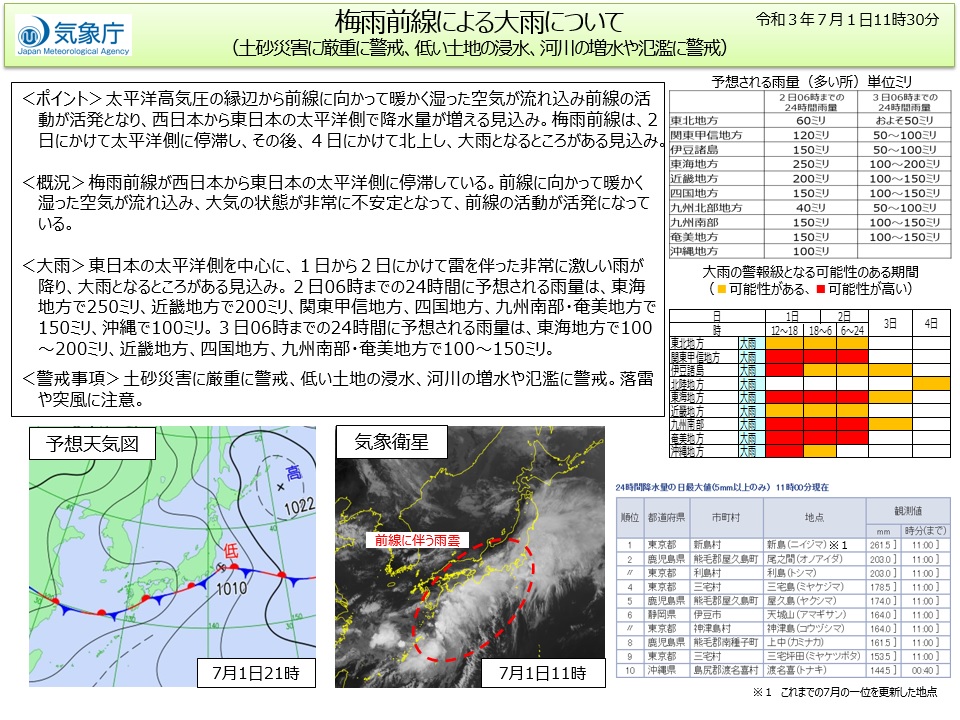Click the 予想天気図 label box
Image resolution: width=960 pixels, height=720 pixels.
(x=92, y=443)
